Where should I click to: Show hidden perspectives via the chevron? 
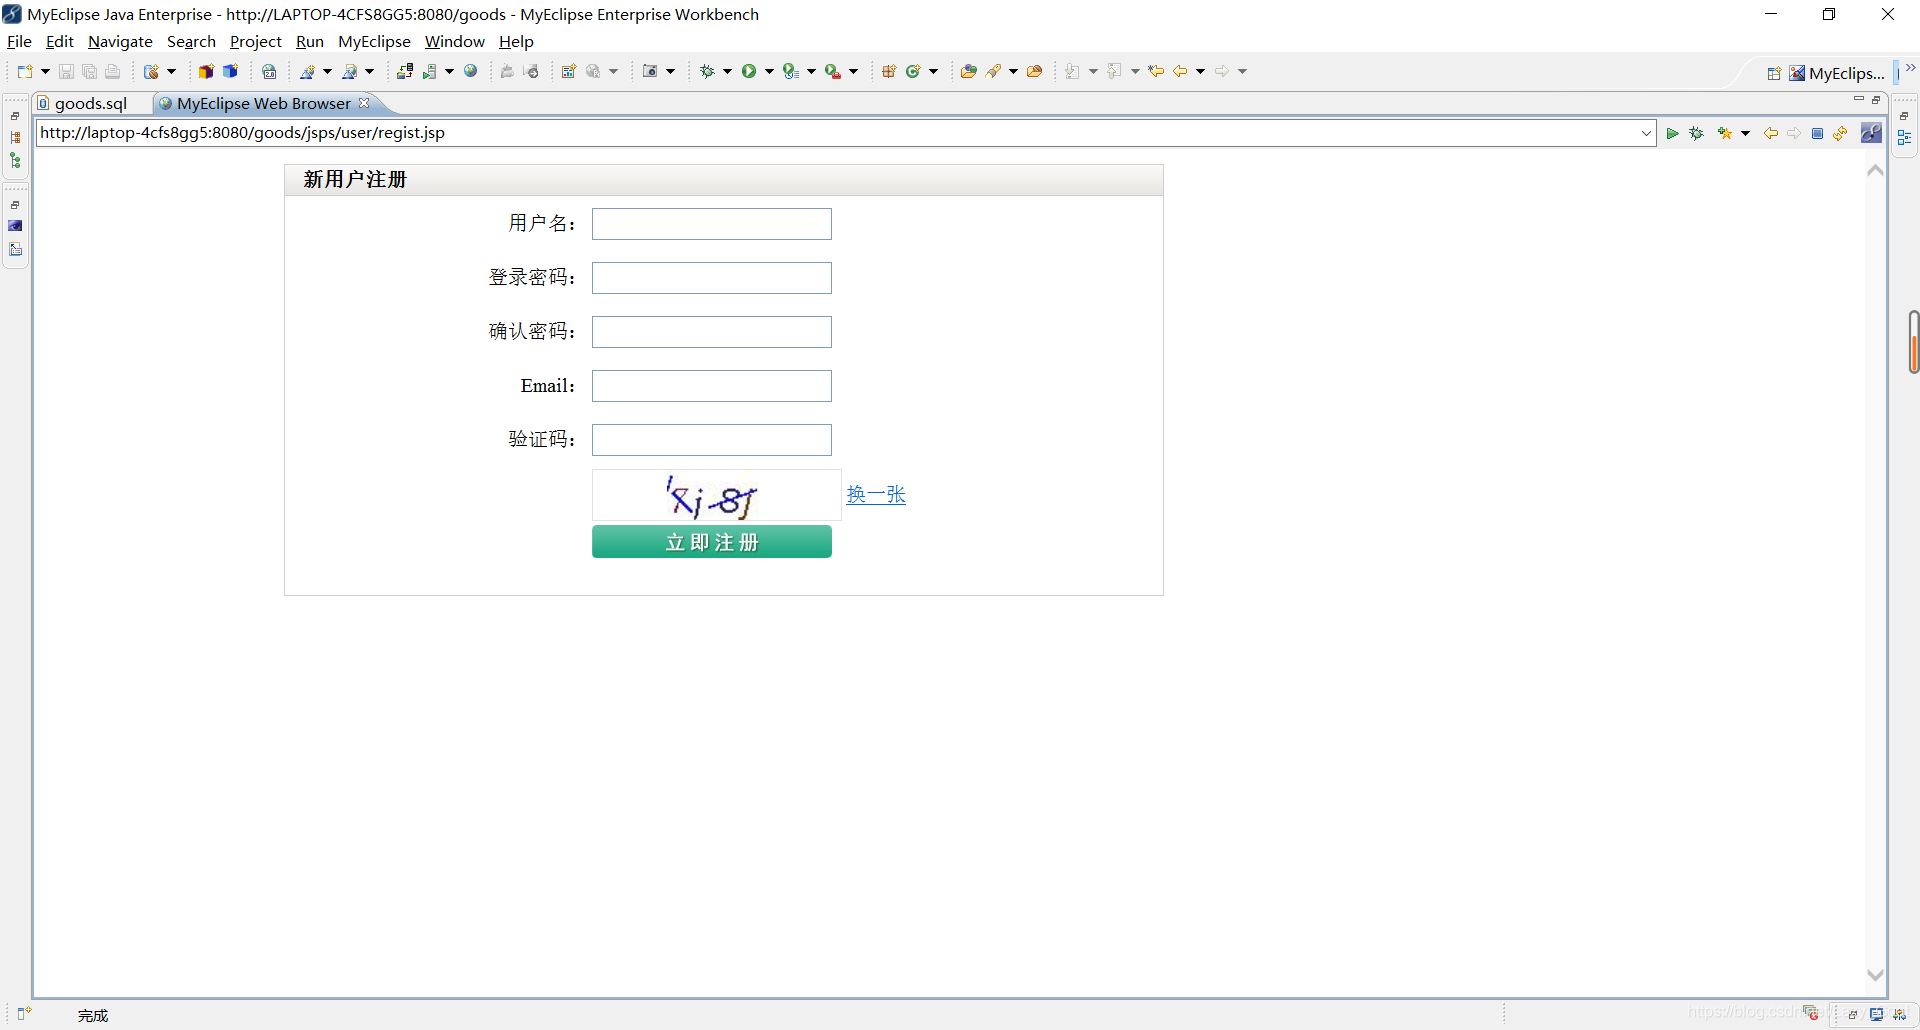[1910, 68]
